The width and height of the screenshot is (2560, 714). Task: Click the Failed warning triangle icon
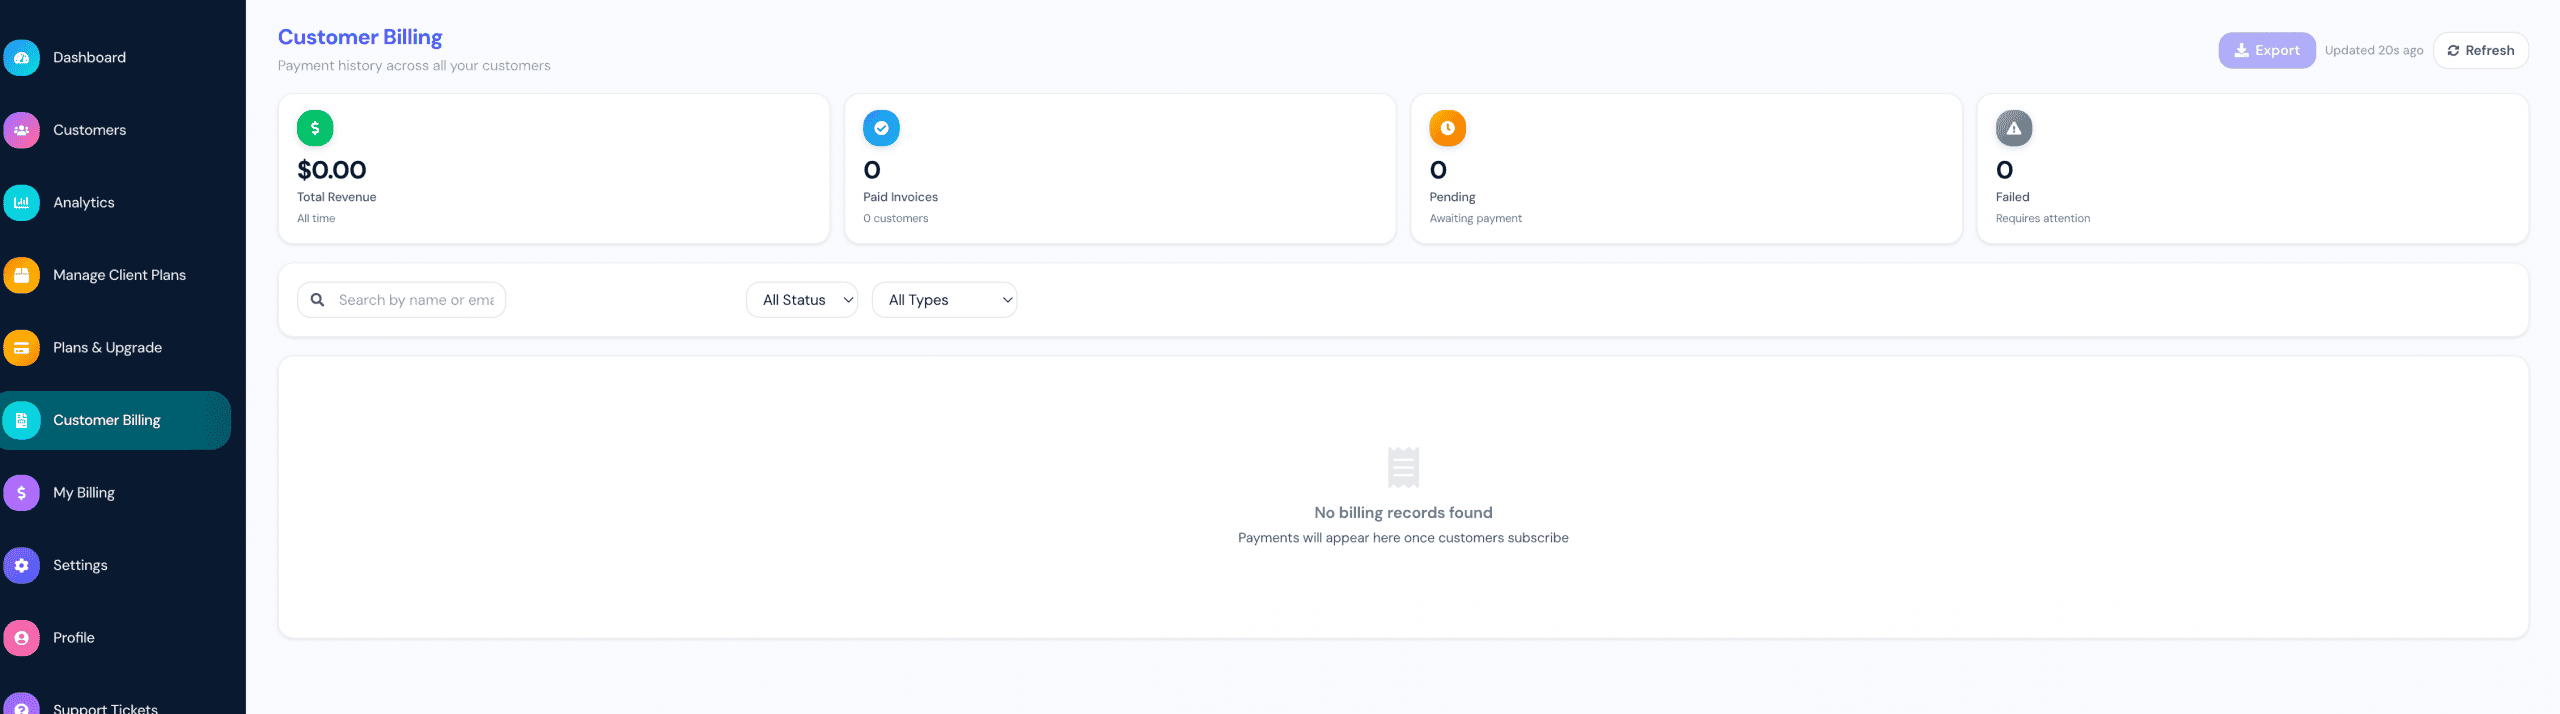point(2014,128)
